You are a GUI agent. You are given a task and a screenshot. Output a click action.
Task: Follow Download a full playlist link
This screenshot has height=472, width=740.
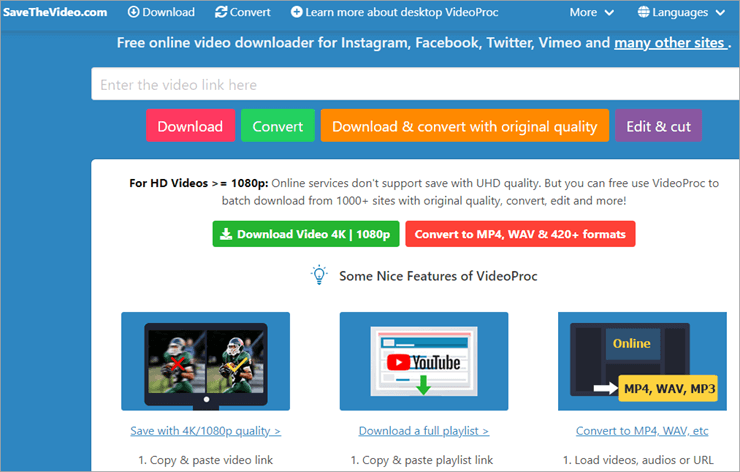[424, 430]
